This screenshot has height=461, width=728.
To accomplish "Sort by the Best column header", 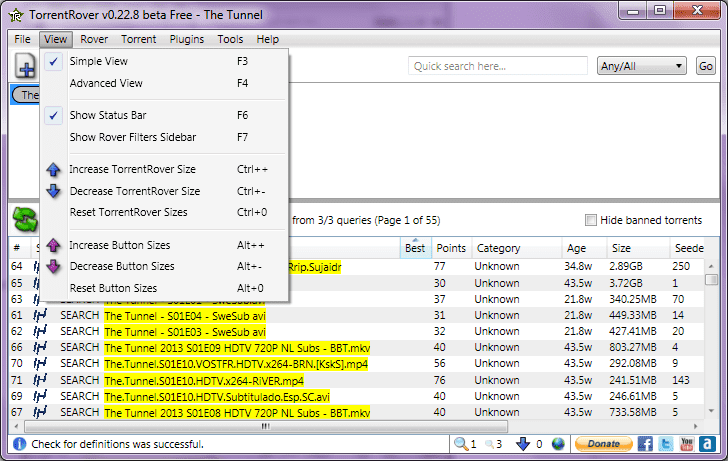I will pos(415,248).
